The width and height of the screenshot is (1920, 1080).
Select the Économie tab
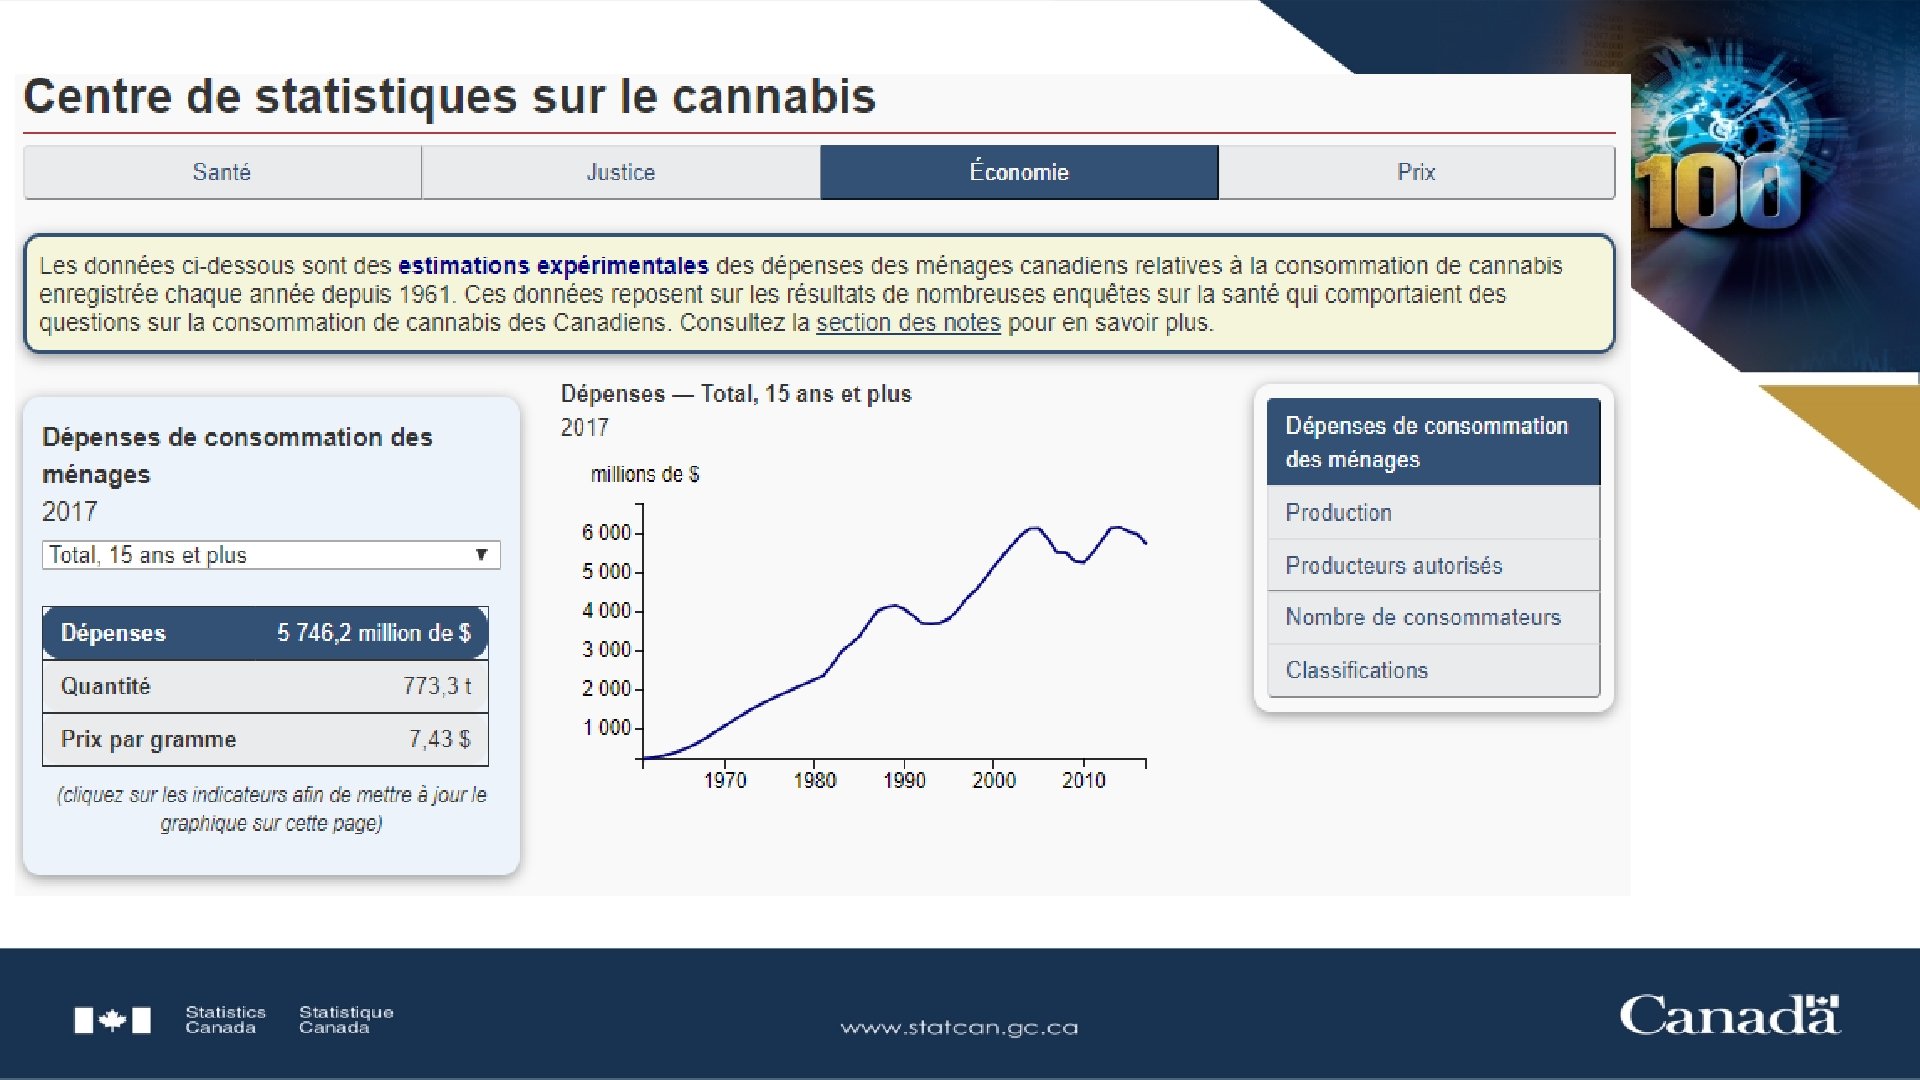pyautogui.click(x=1018, y=172)
